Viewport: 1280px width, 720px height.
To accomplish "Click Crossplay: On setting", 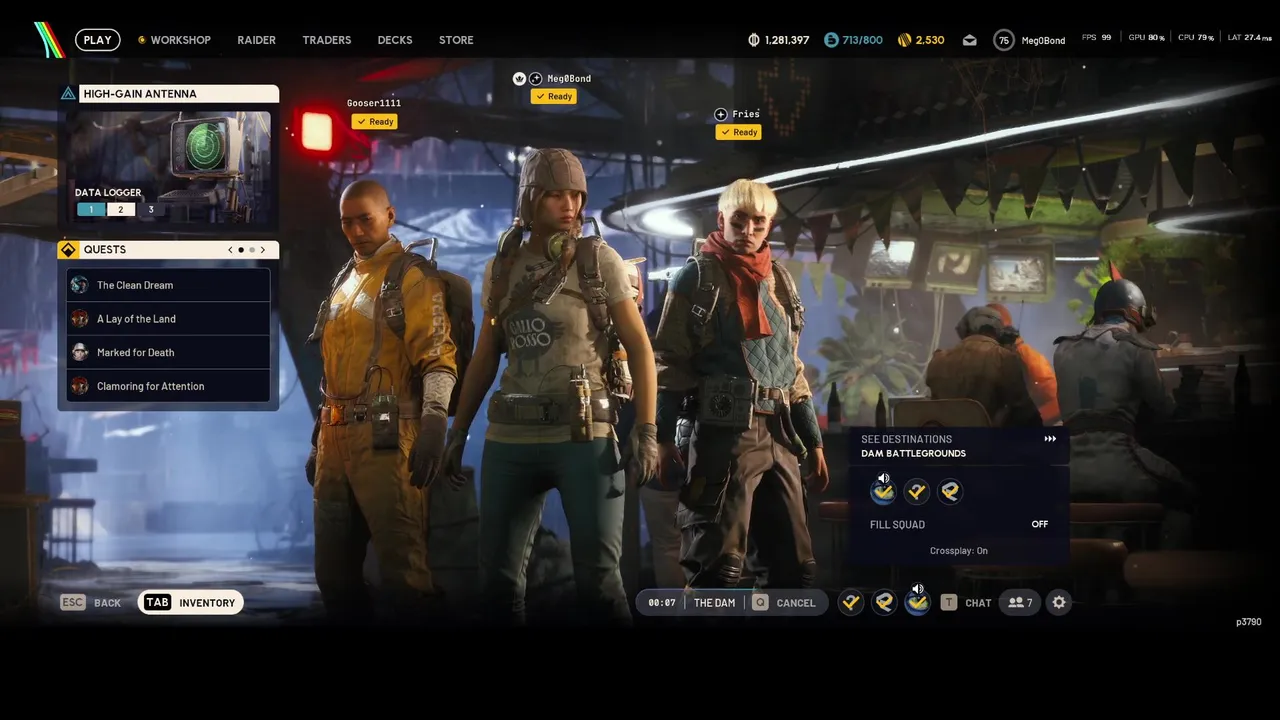I will [959, 551].
